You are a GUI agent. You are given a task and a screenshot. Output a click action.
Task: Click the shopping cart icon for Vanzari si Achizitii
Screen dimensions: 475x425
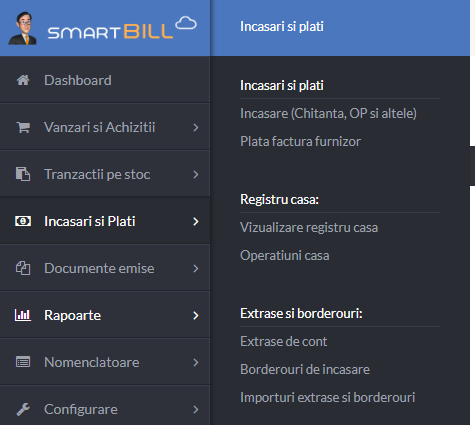coord(23,127)
